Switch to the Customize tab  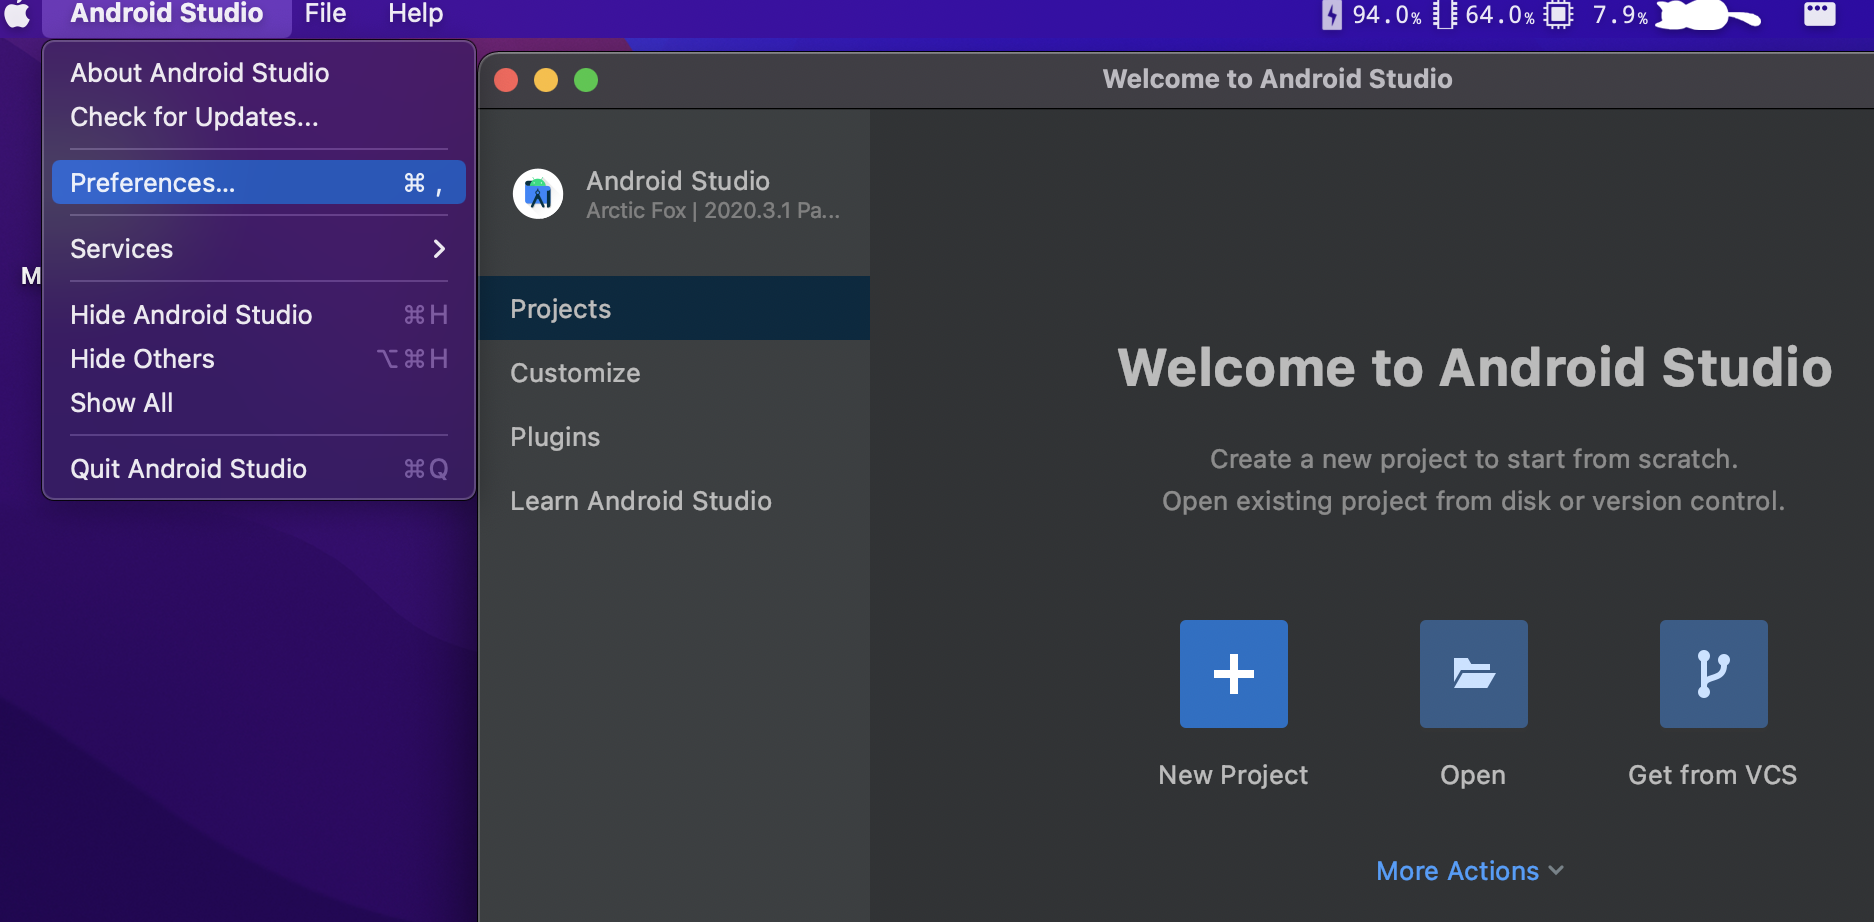tap(674, 373)
